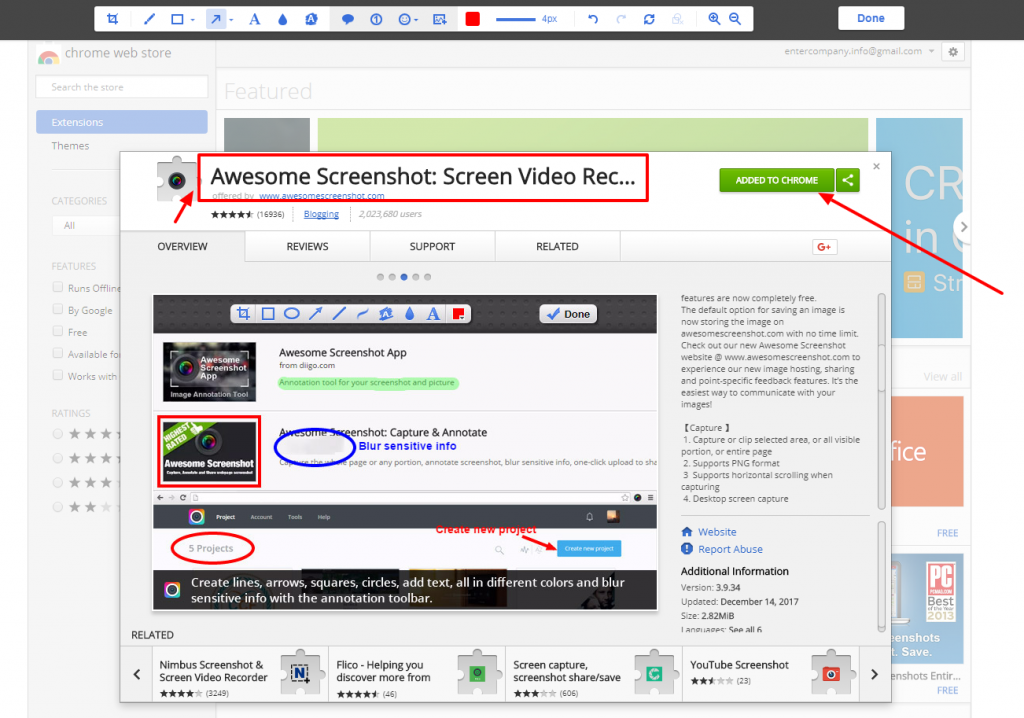Select the speech bubble callout tool
The height and width of the screenshot is (718, 1024).
pos(347,19)
